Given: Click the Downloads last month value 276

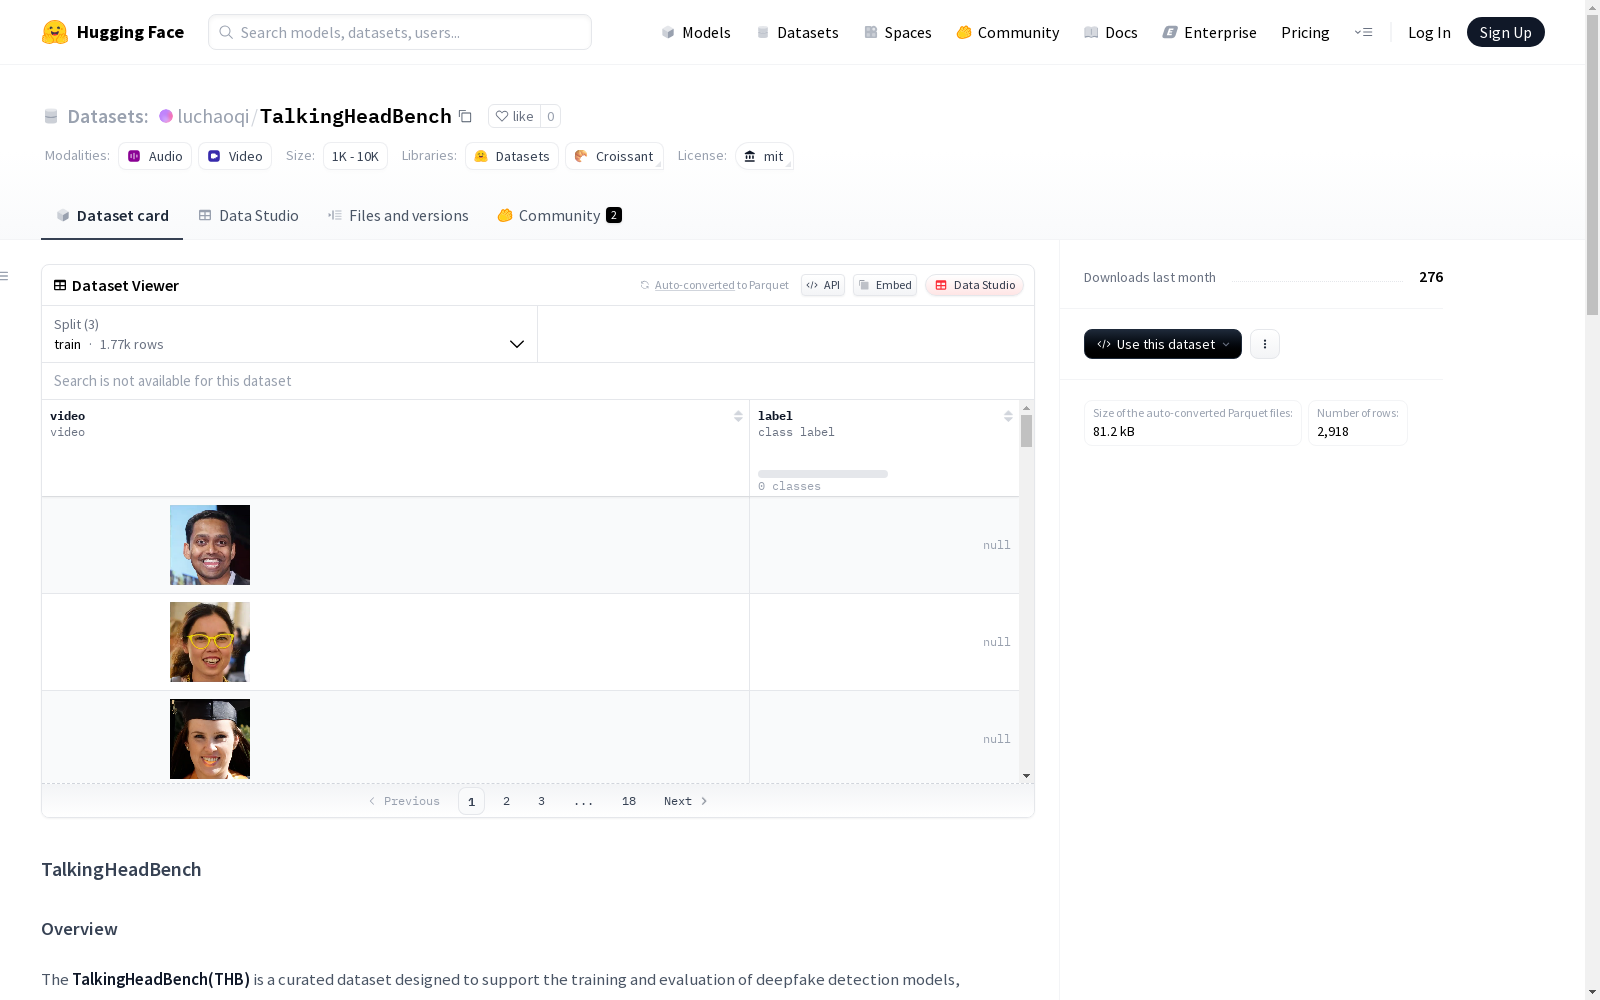Looking at the screenshot, I should 1431,277.
